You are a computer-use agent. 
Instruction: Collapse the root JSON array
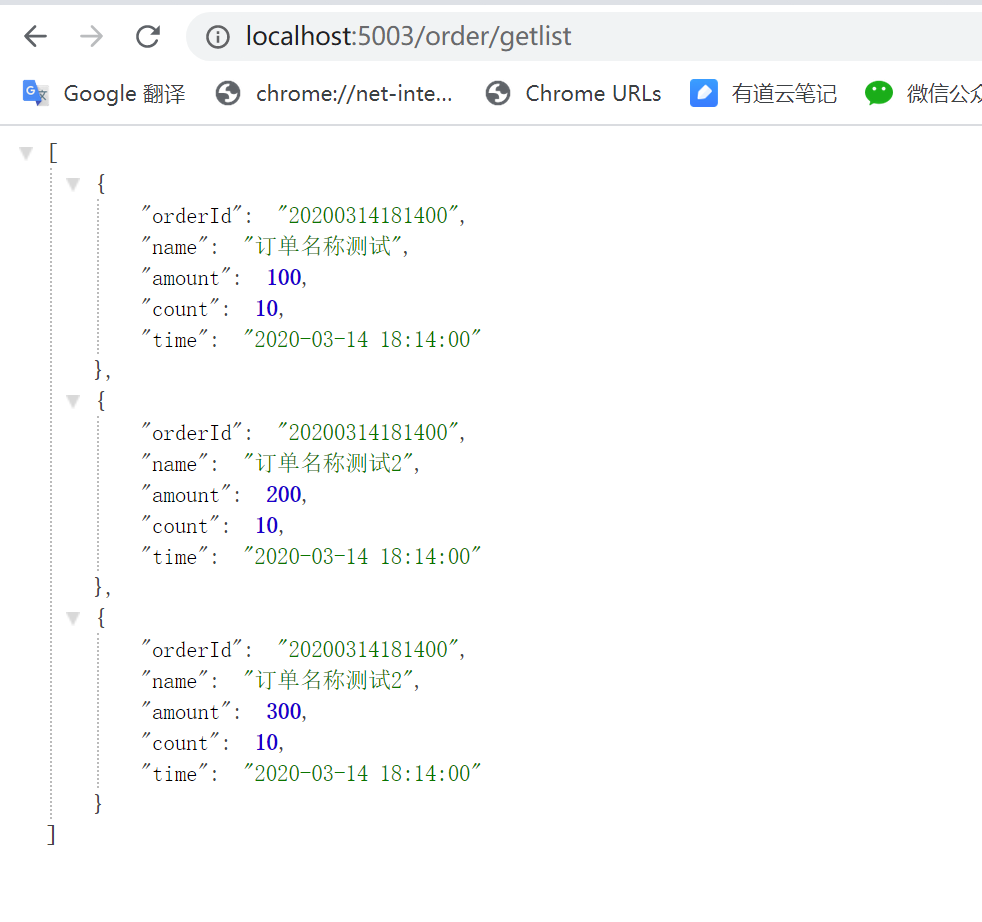tap(24, 152)
